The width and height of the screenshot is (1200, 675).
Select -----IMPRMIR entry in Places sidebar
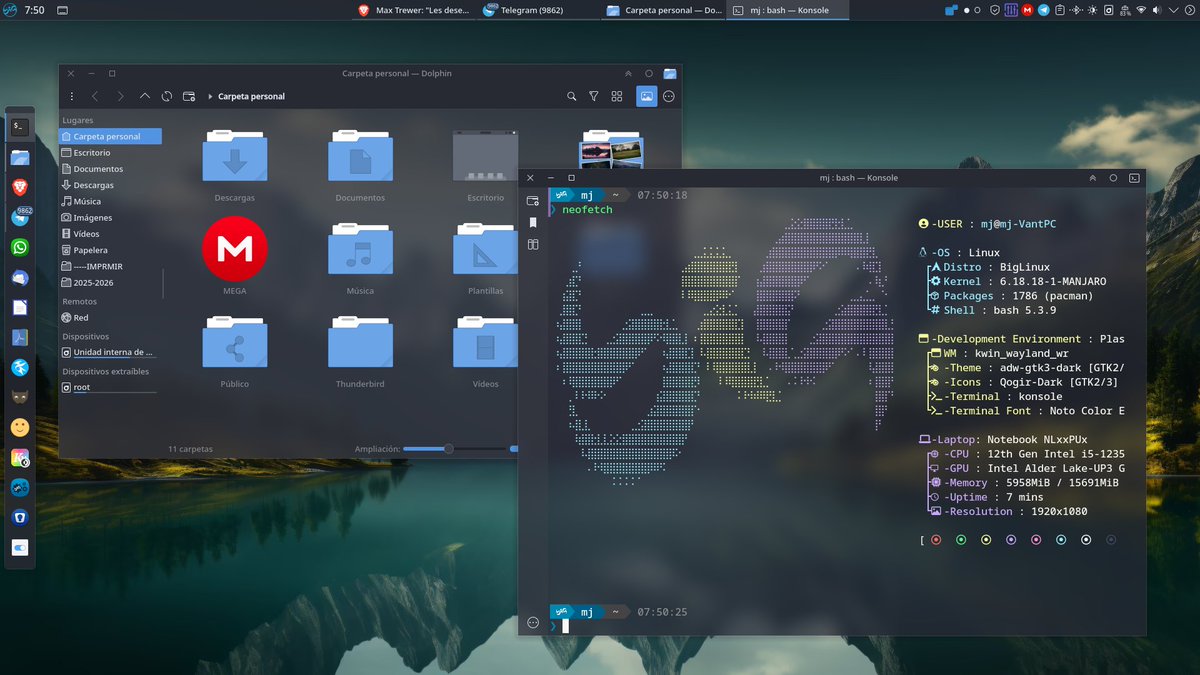(110, 266)
